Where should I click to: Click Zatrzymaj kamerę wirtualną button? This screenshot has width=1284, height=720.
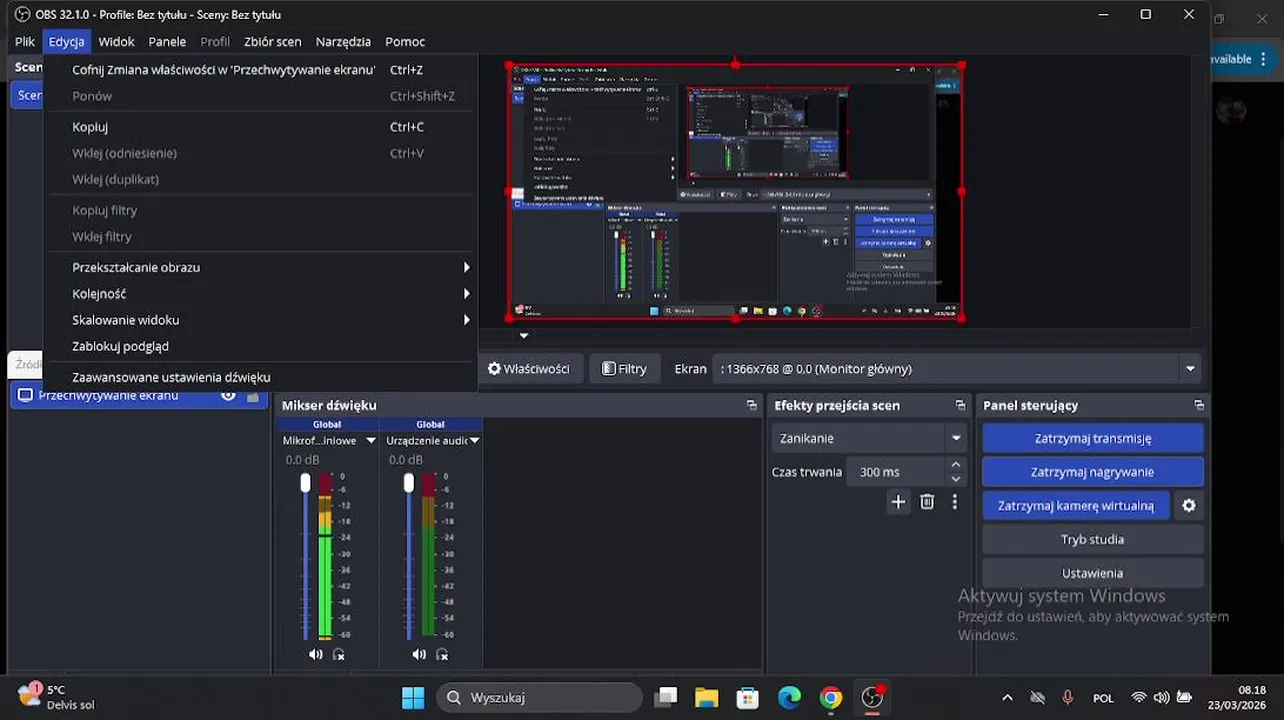(1076, 506)
